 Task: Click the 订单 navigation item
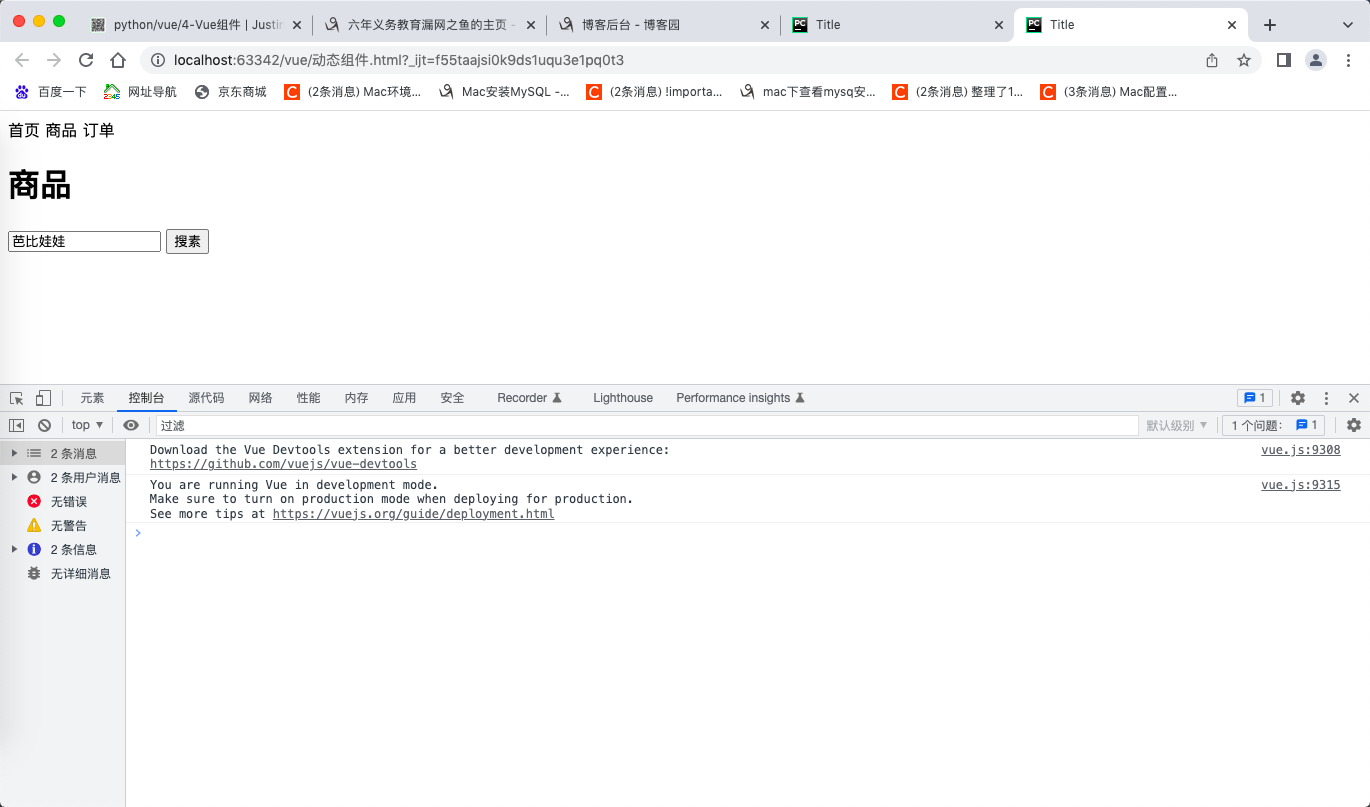[x=98, y=131]
